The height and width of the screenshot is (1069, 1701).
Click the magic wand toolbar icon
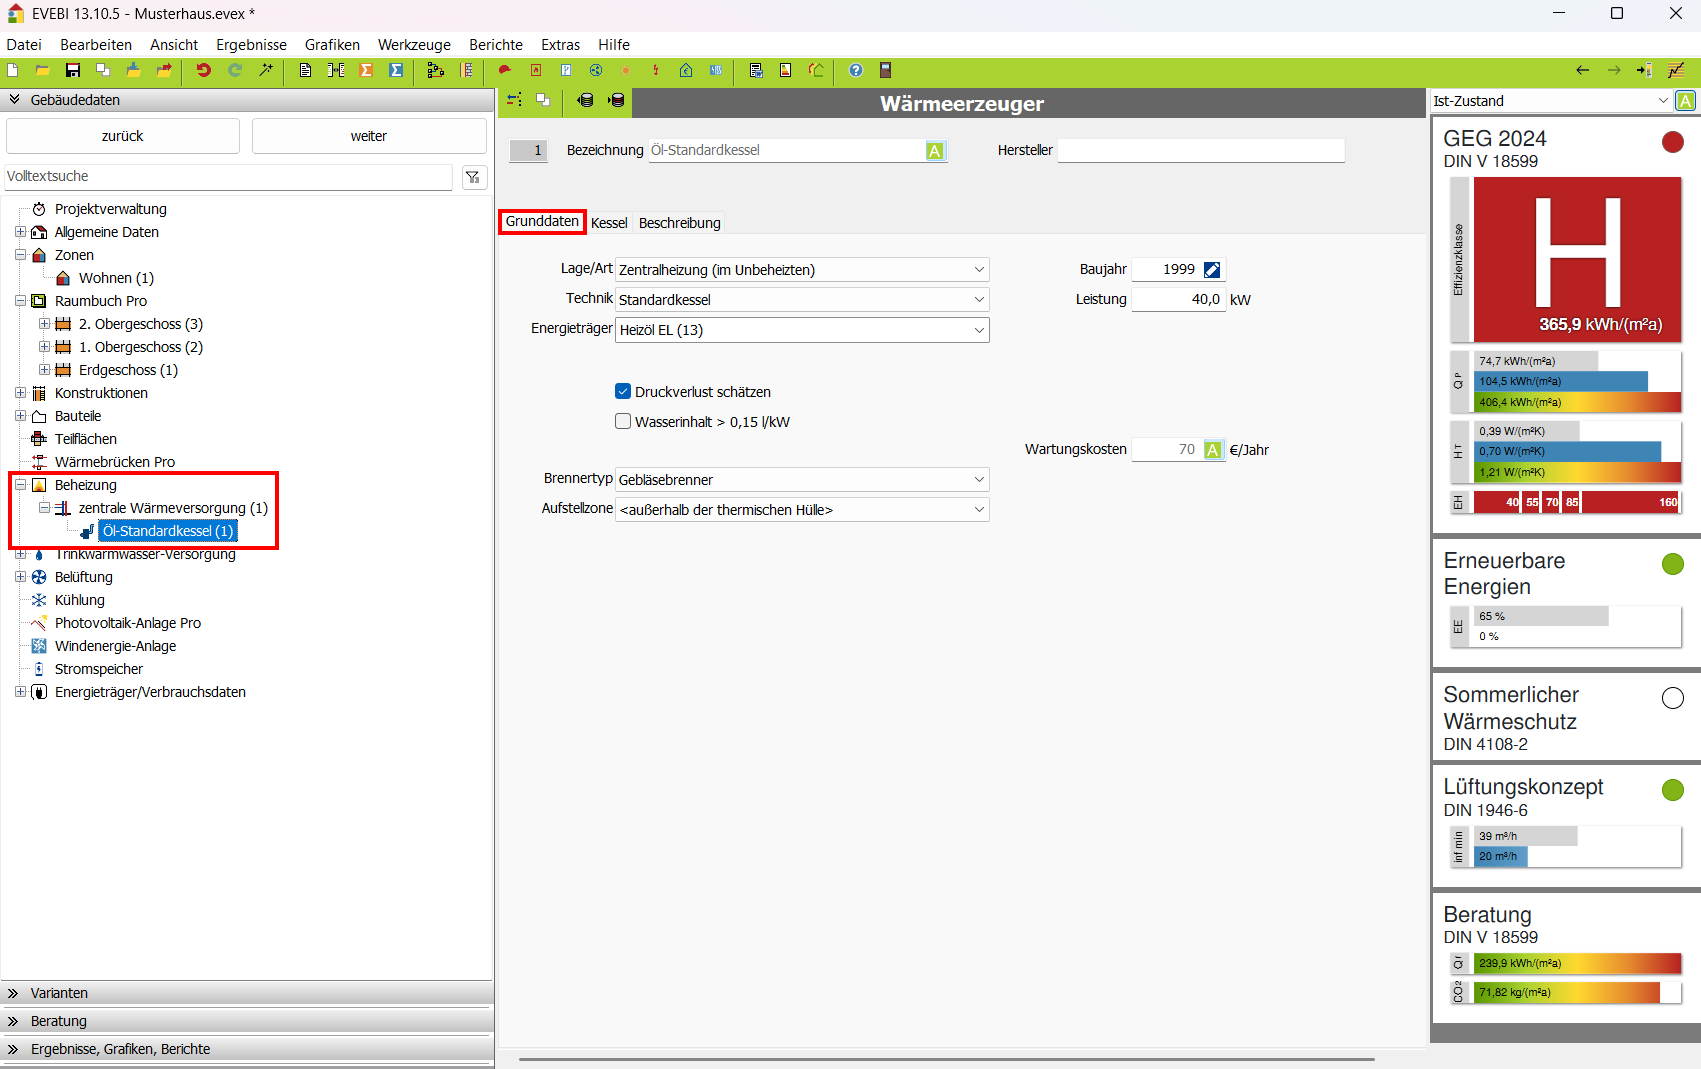point(266,70)
